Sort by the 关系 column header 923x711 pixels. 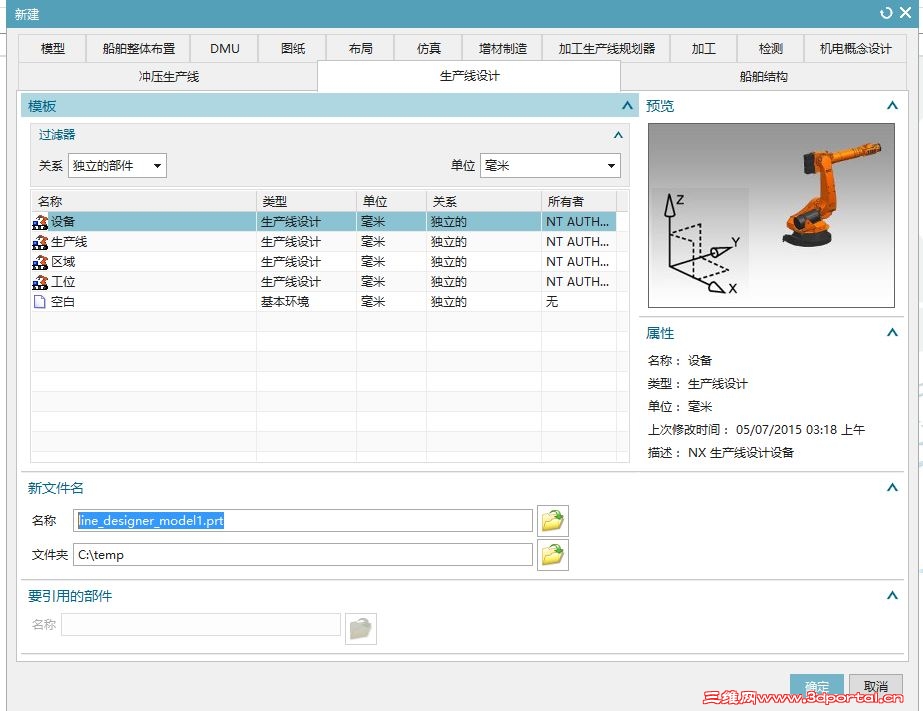[x=484, y=201]
